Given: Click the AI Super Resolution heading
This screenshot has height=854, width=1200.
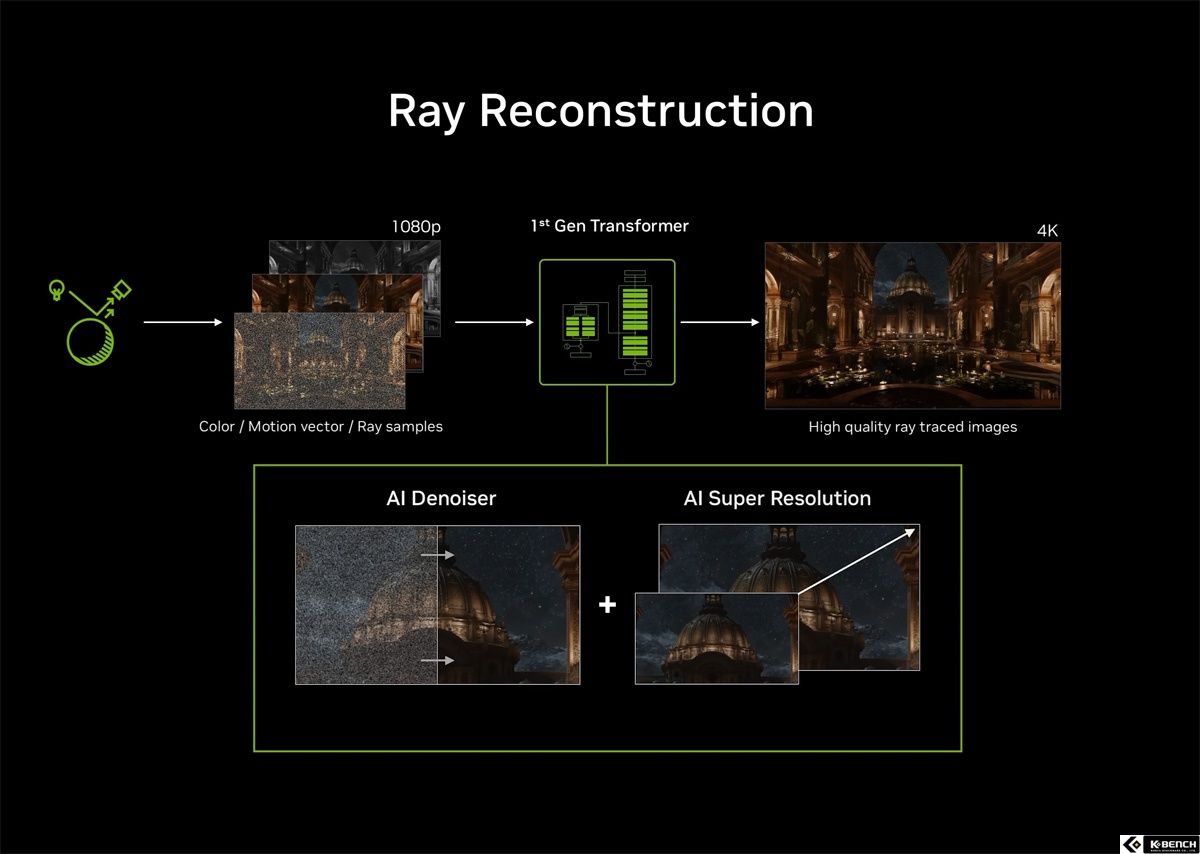Looking at the screenshot, I should (777, 498).
